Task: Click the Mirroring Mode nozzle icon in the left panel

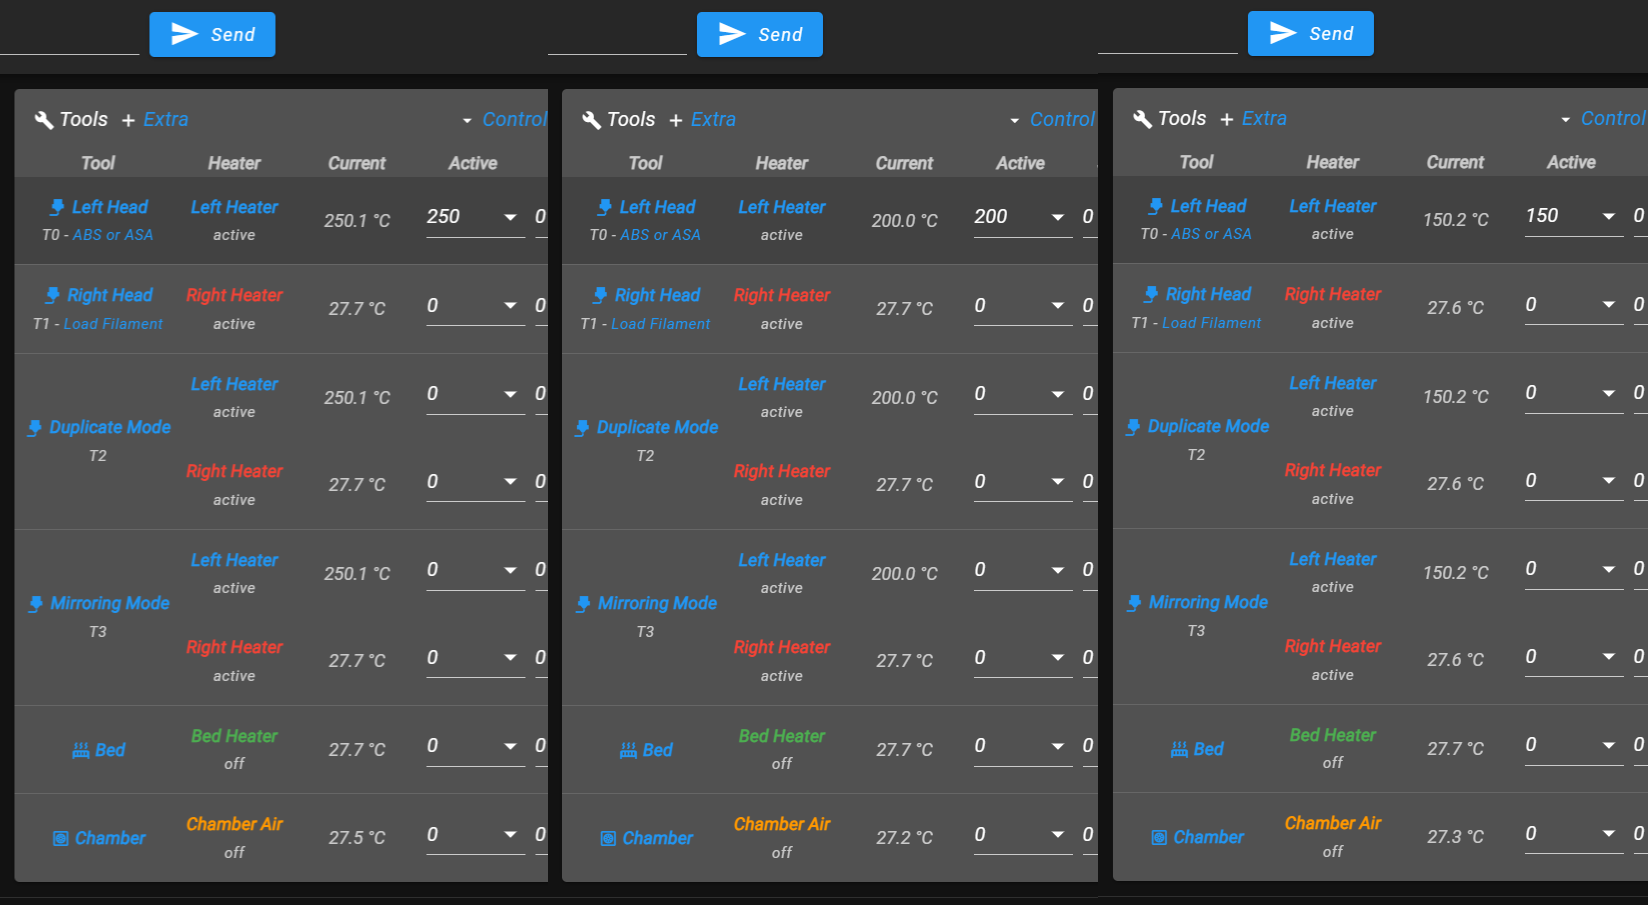Action: click(x=36, y=604)
